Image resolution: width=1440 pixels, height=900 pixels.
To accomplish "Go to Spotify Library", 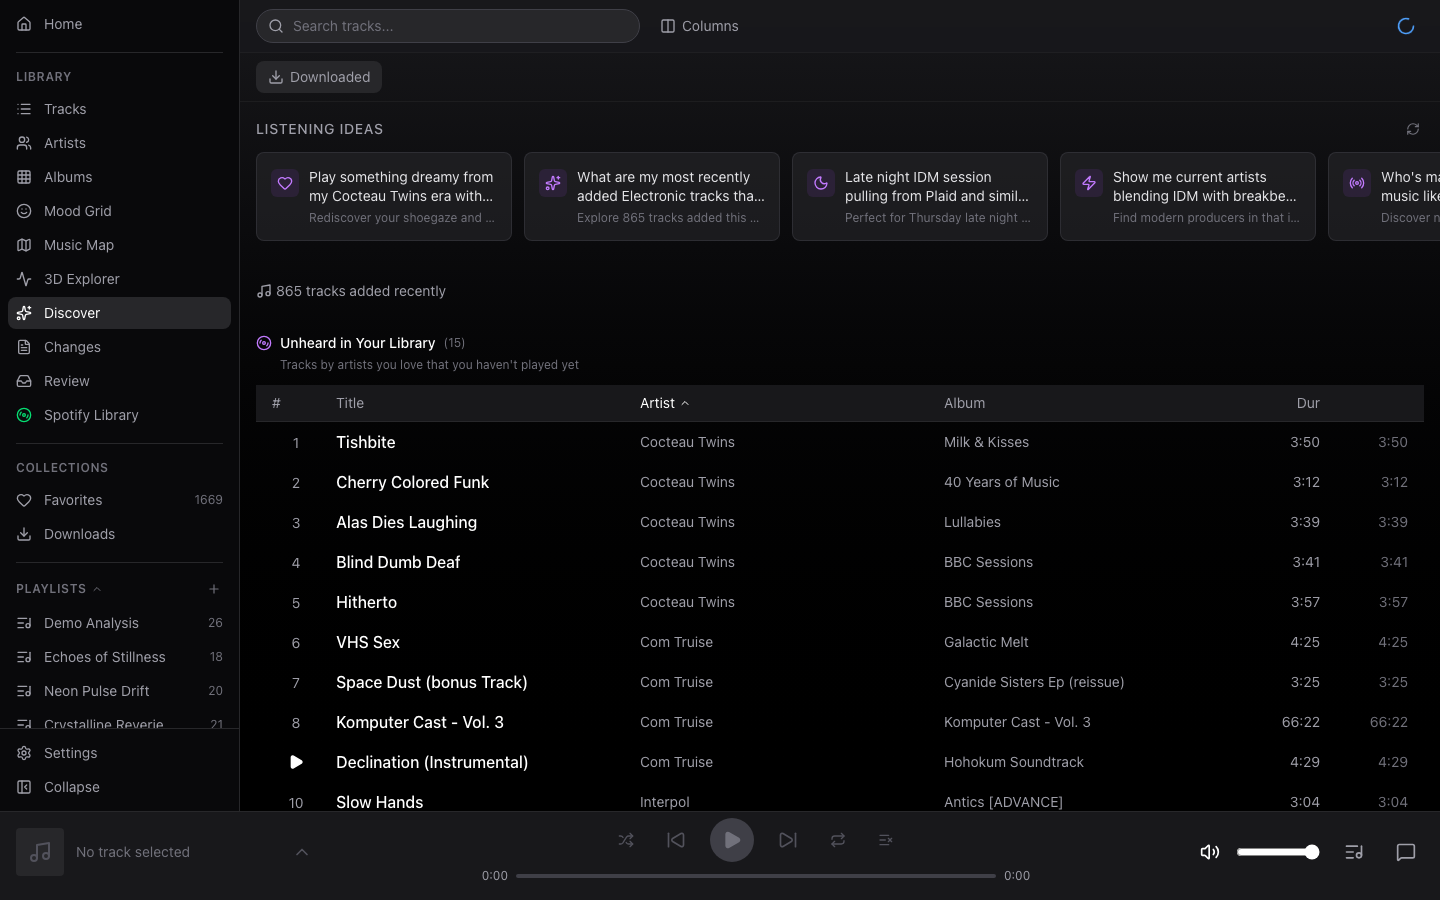I will coord(91,415).
